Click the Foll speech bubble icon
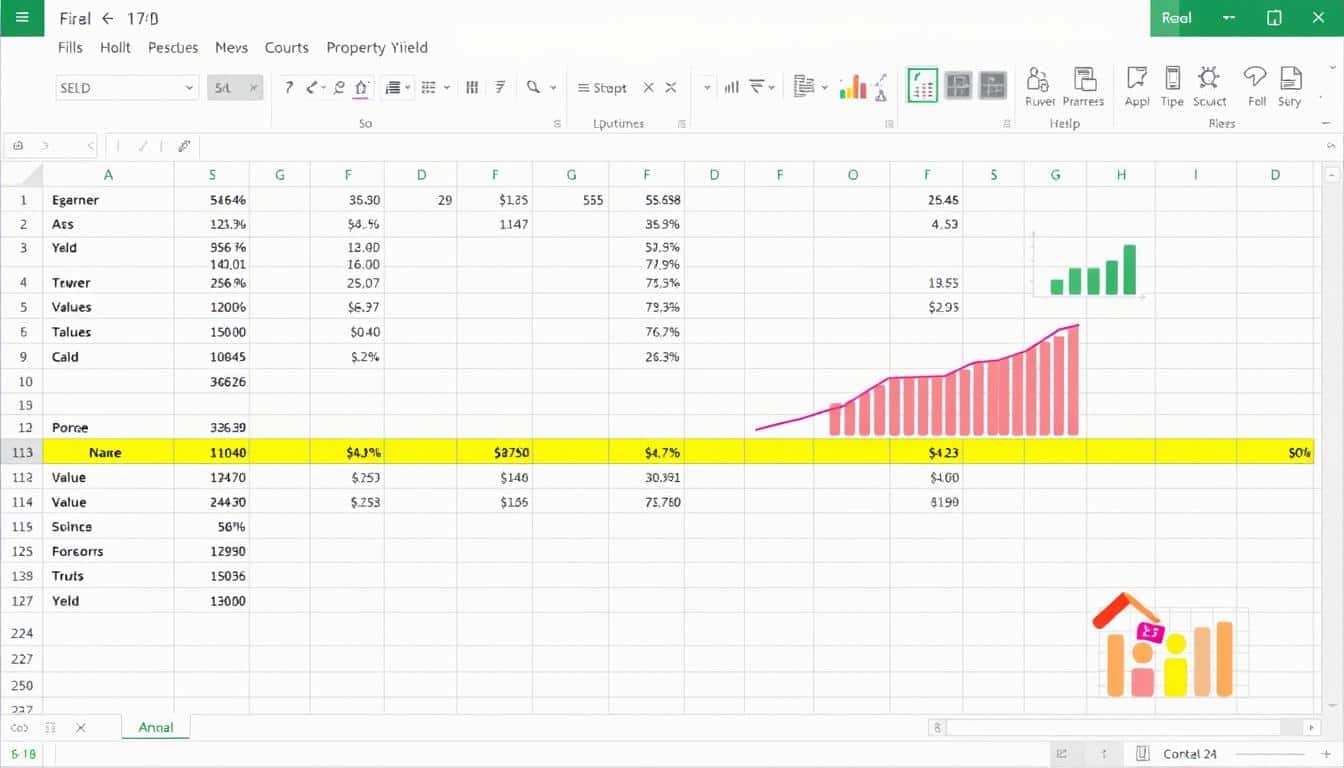 pyautogui.click(x=1255, y=79)
